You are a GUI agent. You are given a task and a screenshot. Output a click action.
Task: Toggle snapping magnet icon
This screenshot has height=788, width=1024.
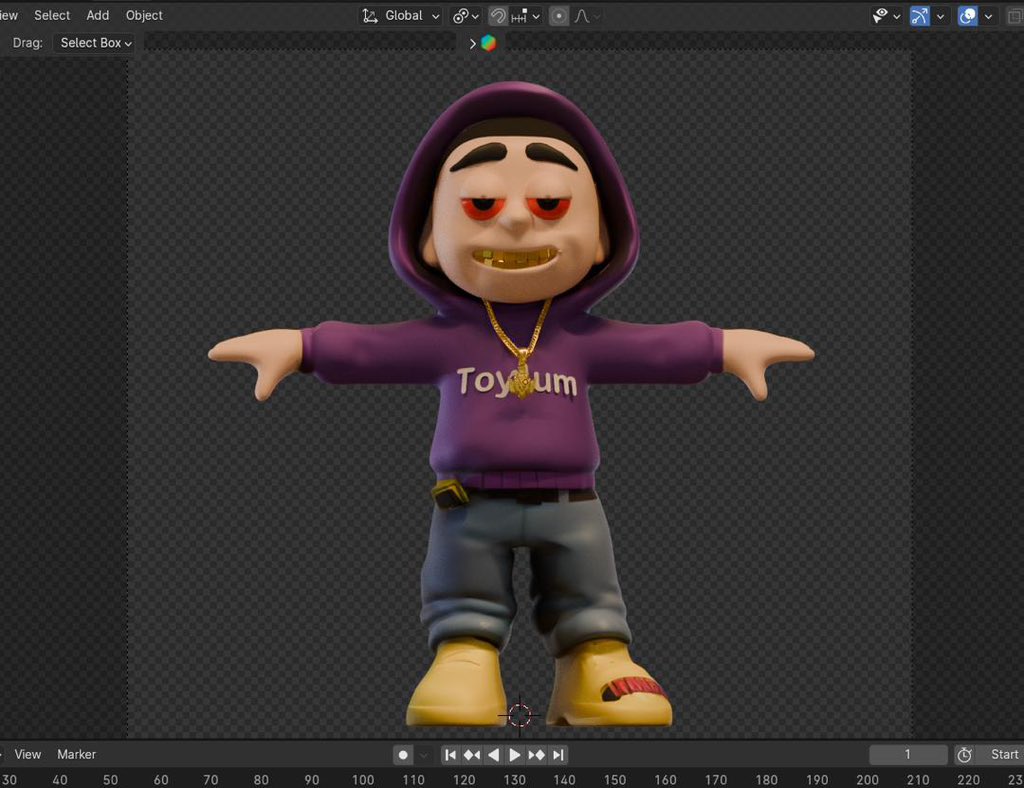tap(498, 16)
